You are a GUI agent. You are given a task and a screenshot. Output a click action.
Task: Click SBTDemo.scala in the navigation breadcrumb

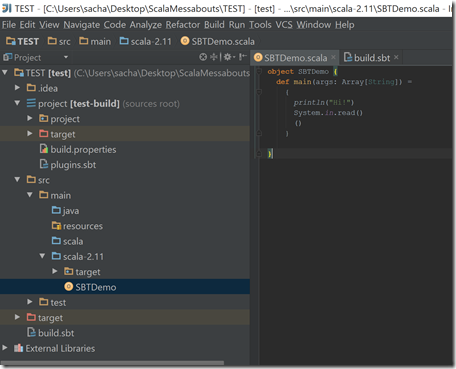pyautogui.click(x=217, y=41)
